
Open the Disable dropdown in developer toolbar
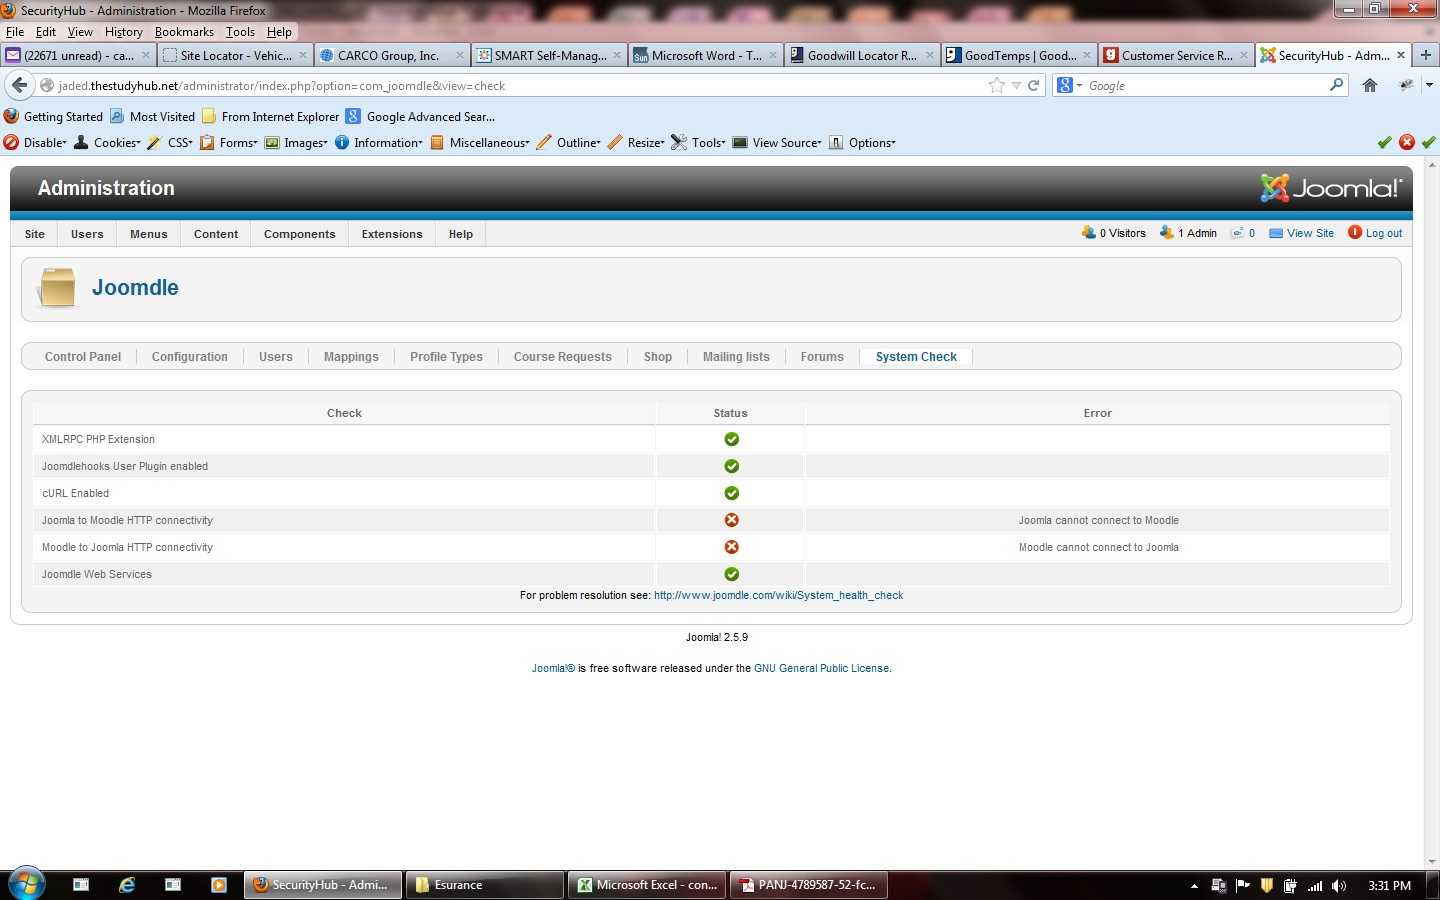pos(36,143)
